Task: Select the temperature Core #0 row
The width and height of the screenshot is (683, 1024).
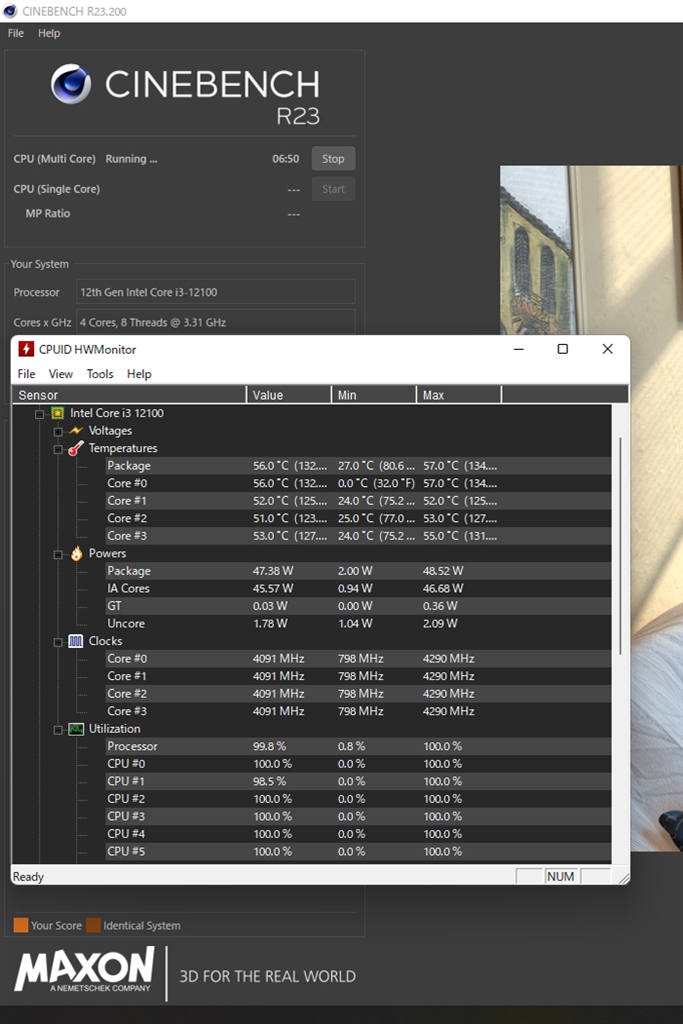Action: coord(358,483)
